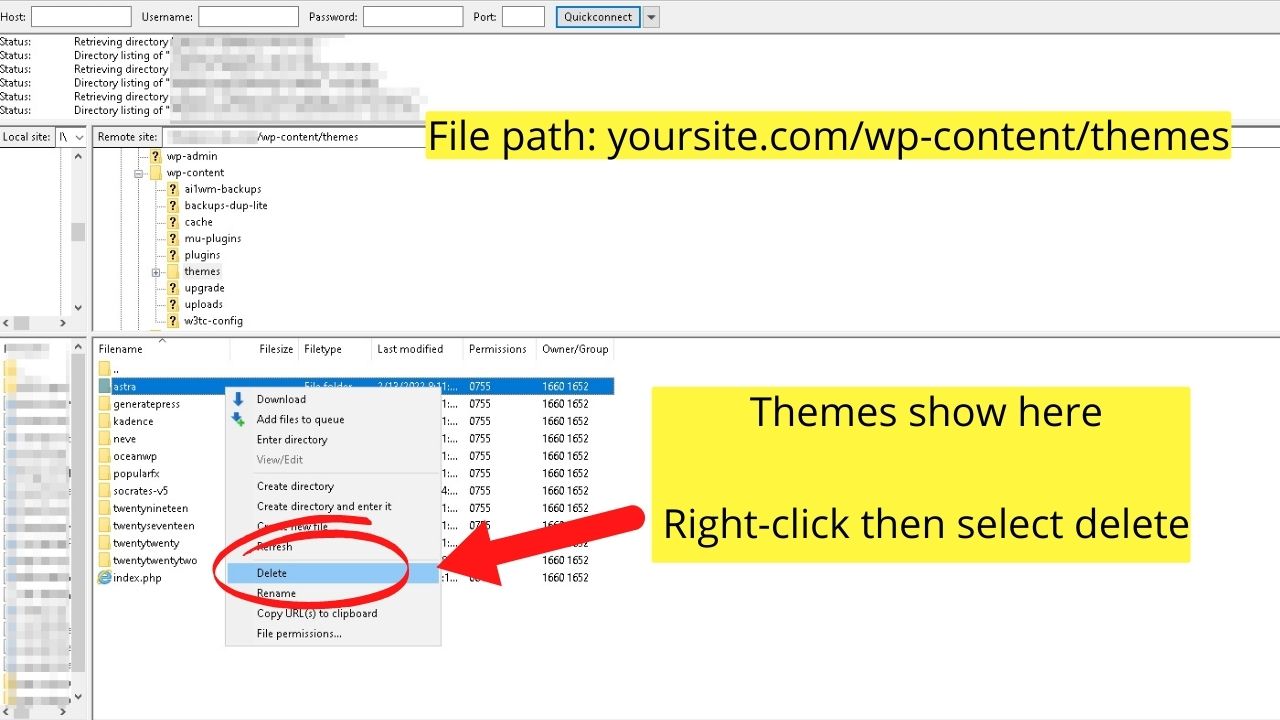
Task: Click the cache question-mark folder icon
Action: click(174, 222)
